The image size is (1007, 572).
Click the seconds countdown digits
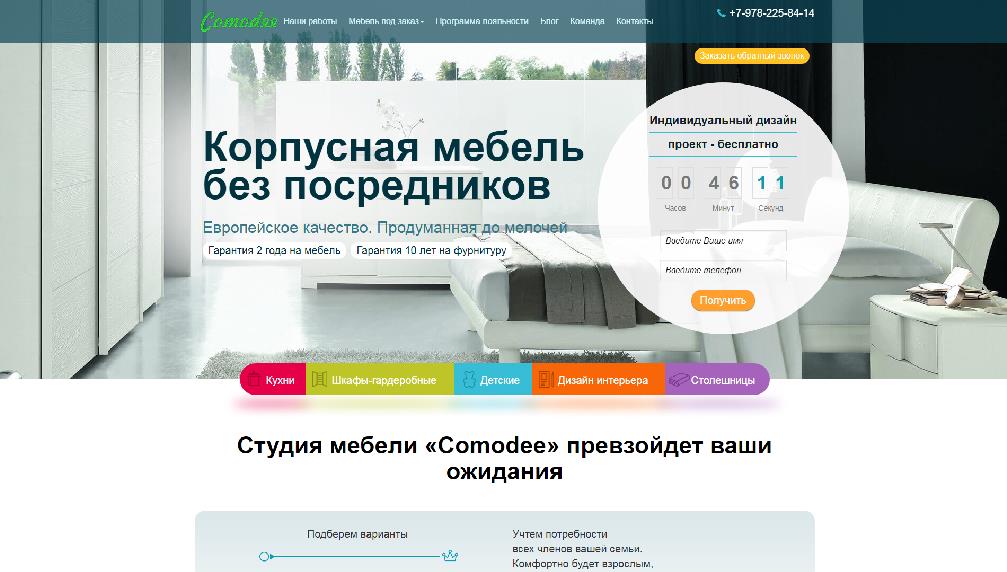(x=771, y=183)
